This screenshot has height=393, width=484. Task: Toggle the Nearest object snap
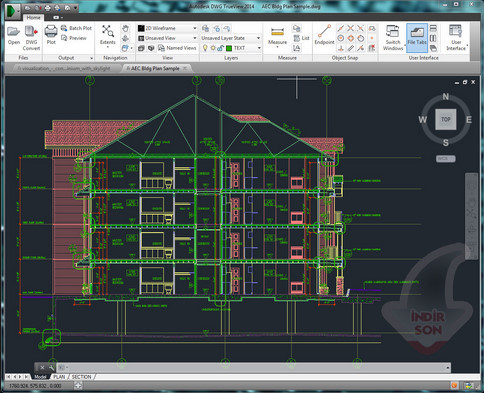[360, 48]
